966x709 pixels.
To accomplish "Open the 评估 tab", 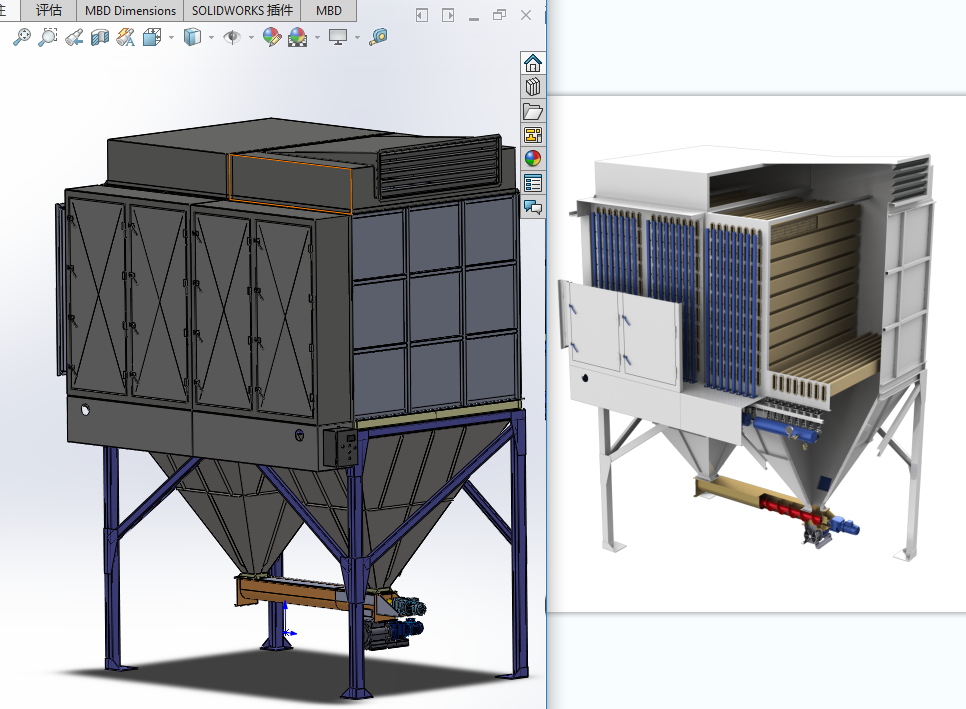I will tap(48, 11).
